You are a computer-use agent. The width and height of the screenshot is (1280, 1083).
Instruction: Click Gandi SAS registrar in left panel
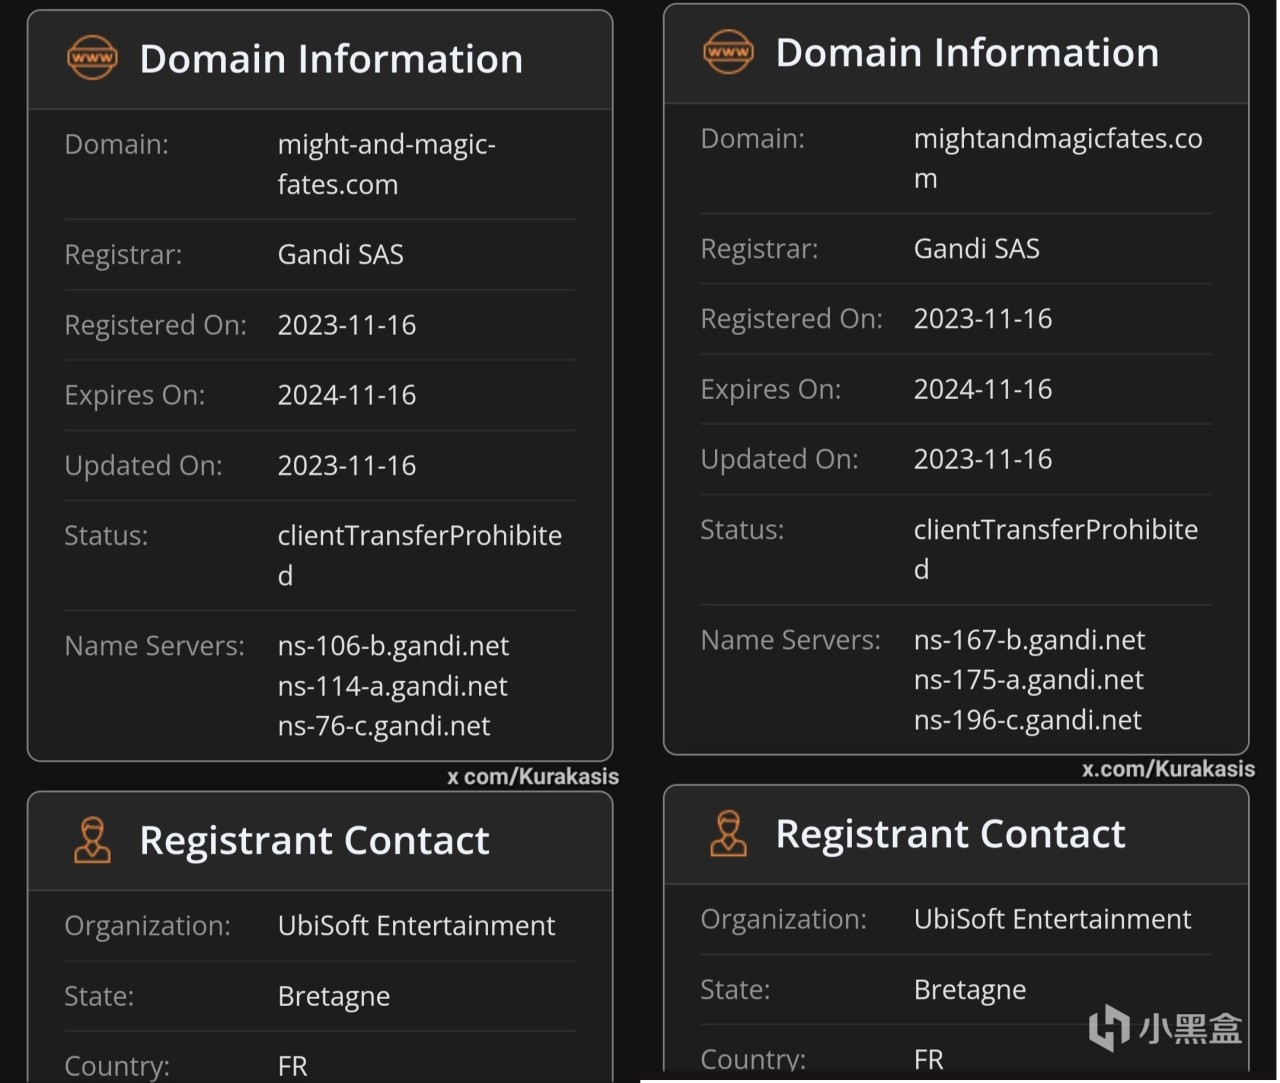[340, 254]
